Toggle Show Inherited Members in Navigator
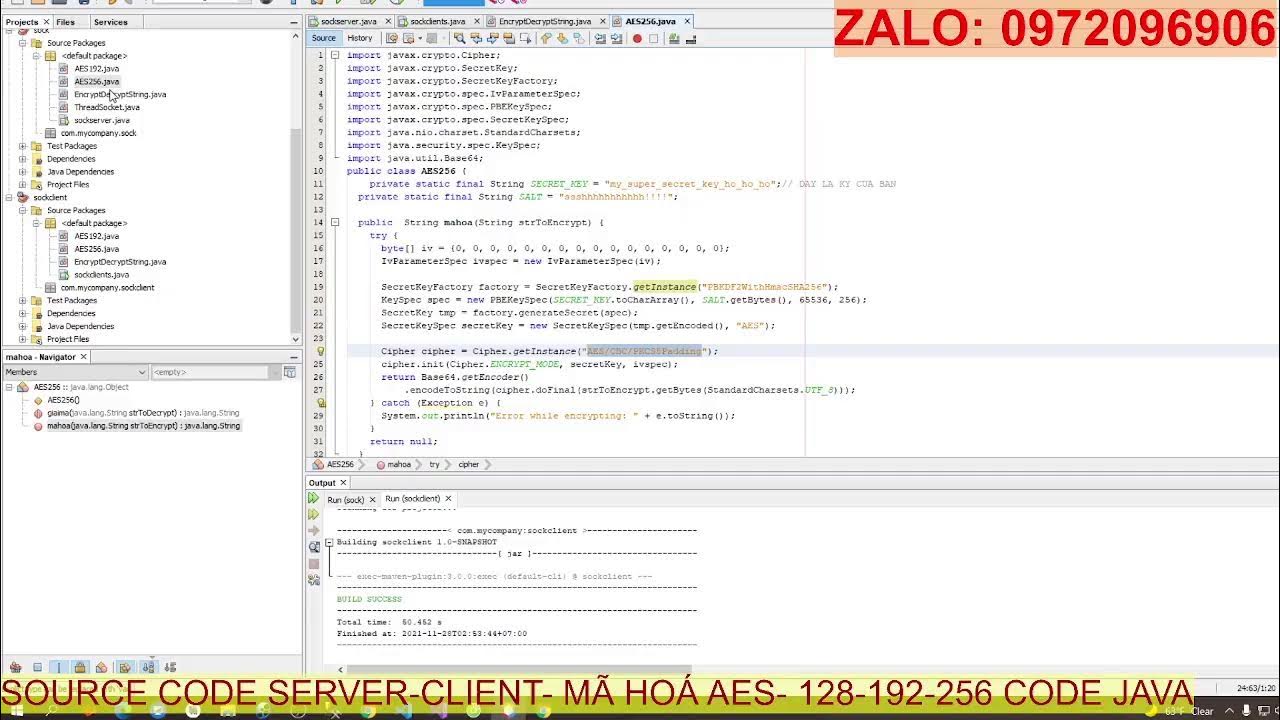The height and width of the screenshot is (720, 1280). [15, 667]
